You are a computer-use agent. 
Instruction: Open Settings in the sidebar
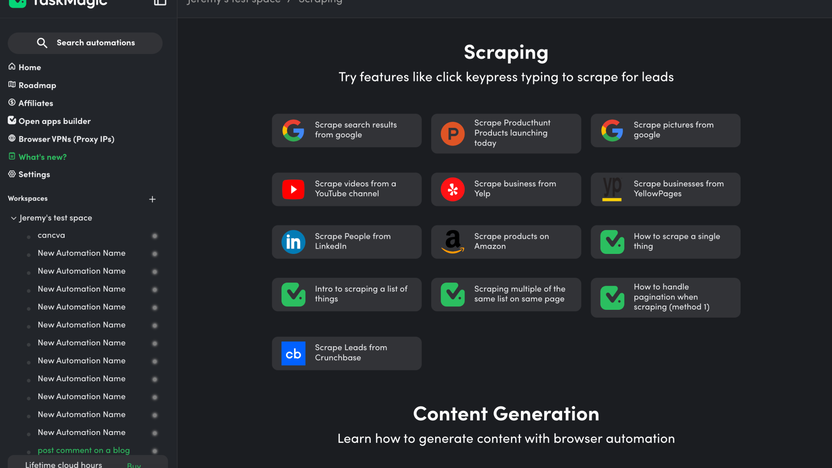[x=34, y=175]
